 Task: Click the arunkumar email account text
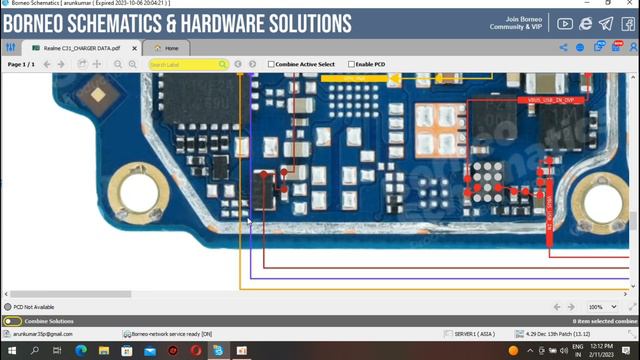tap(42, 334)
